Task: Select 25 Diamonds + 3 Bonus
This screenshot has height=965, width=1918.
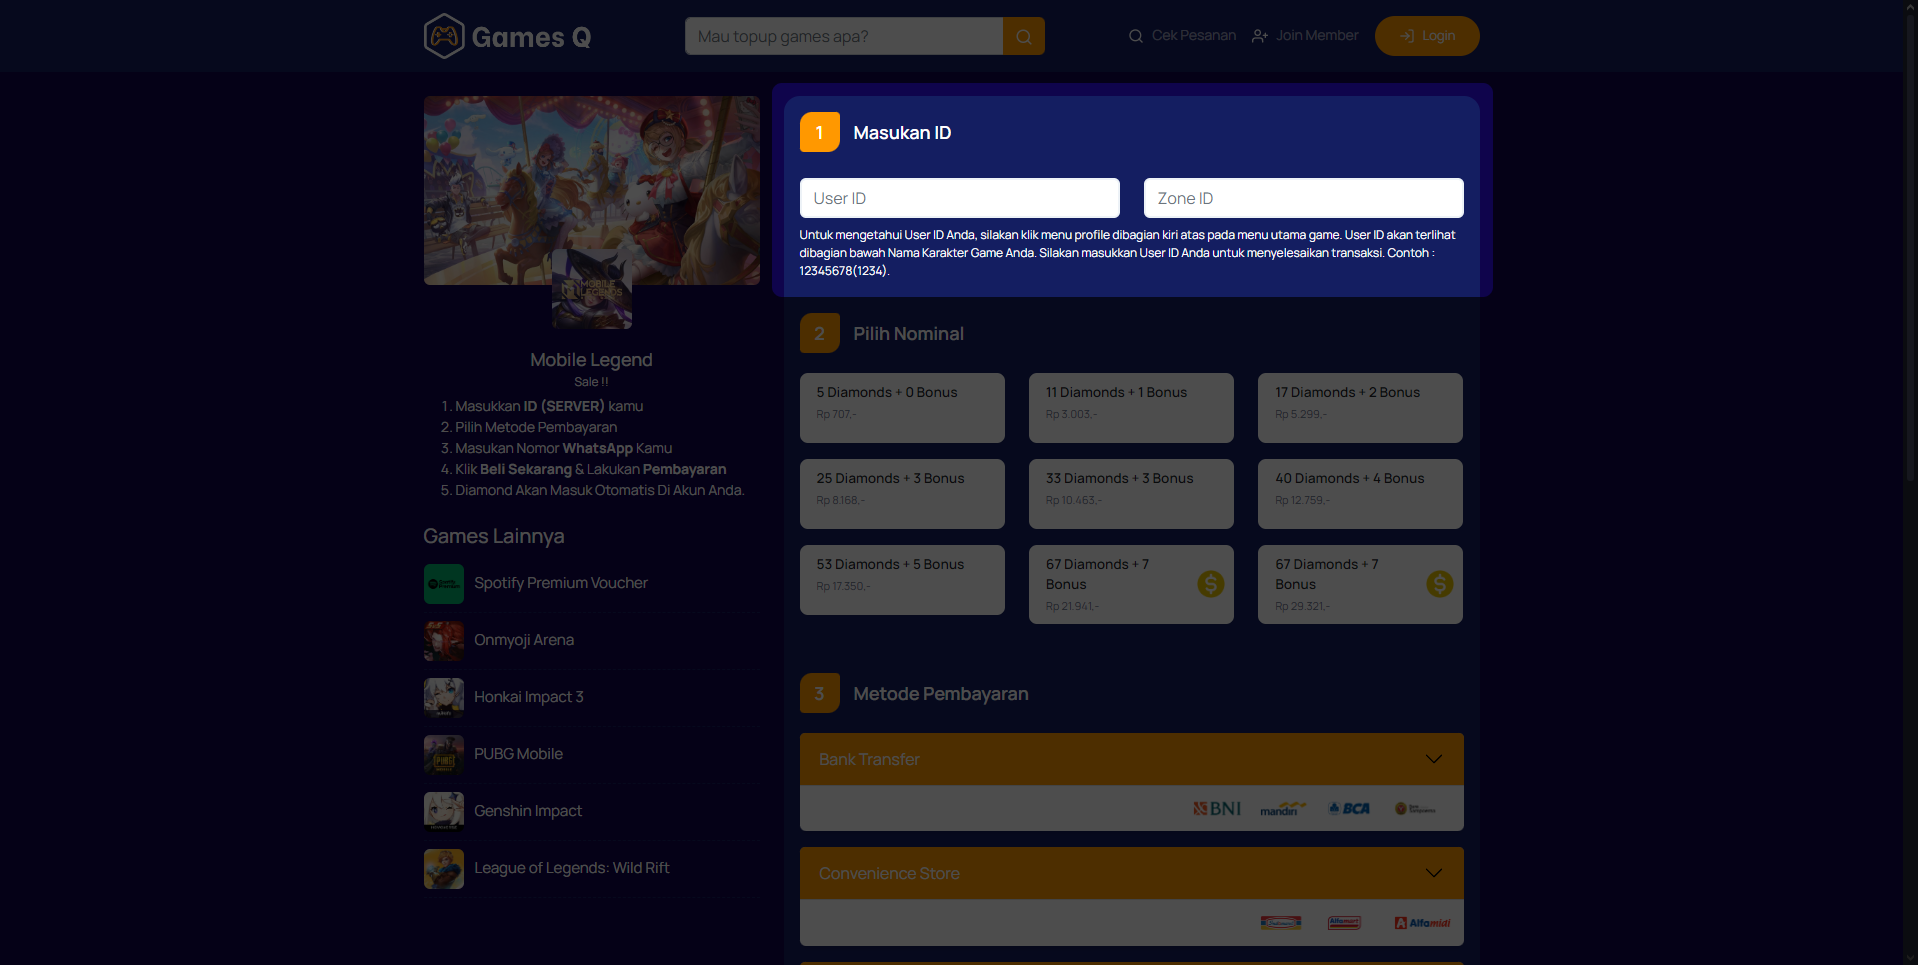Action: [x=902, y=494]
